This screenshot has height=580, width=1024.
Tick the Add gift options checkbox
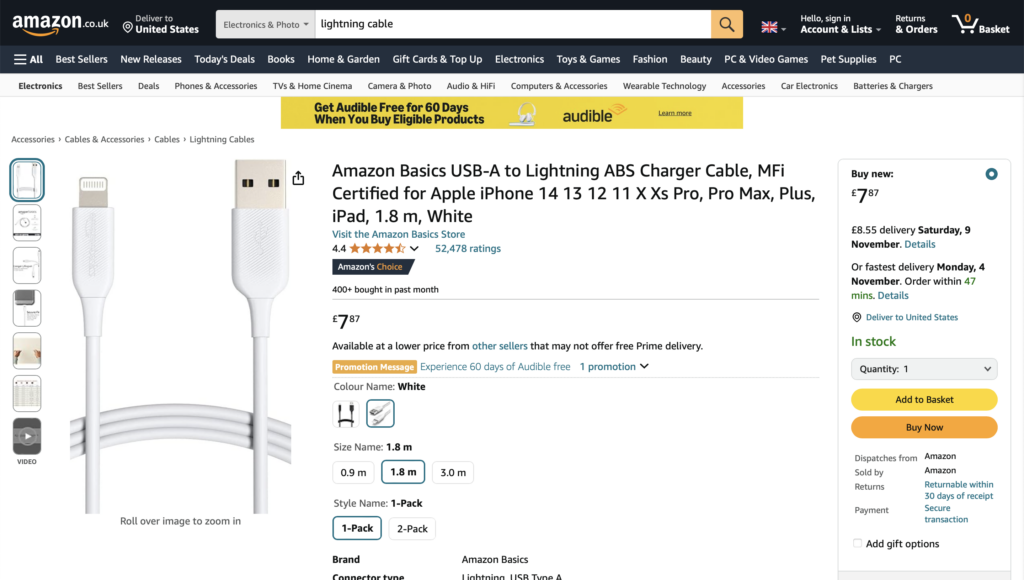[857, 544]
